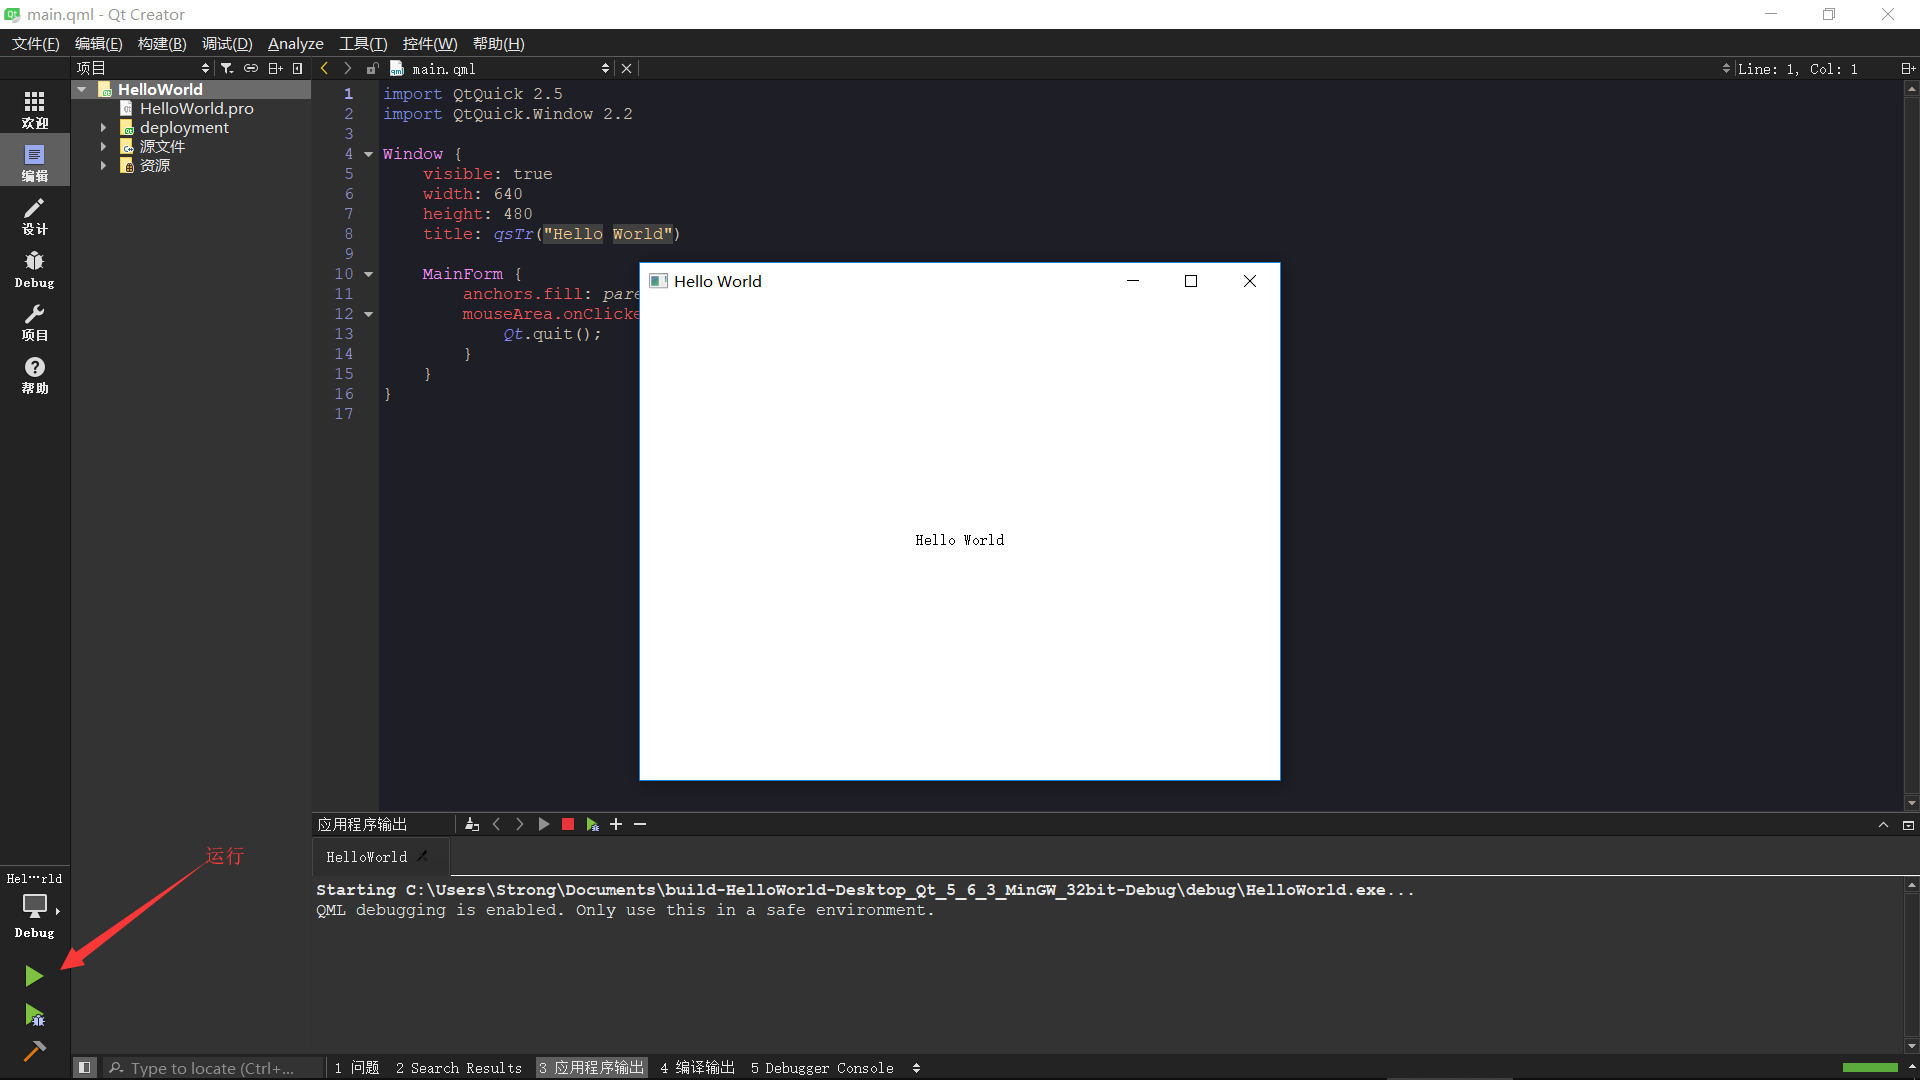Screen dimensions: 1920x1080
Task: Open the 帮助(H) help menu
Action: 498,43
